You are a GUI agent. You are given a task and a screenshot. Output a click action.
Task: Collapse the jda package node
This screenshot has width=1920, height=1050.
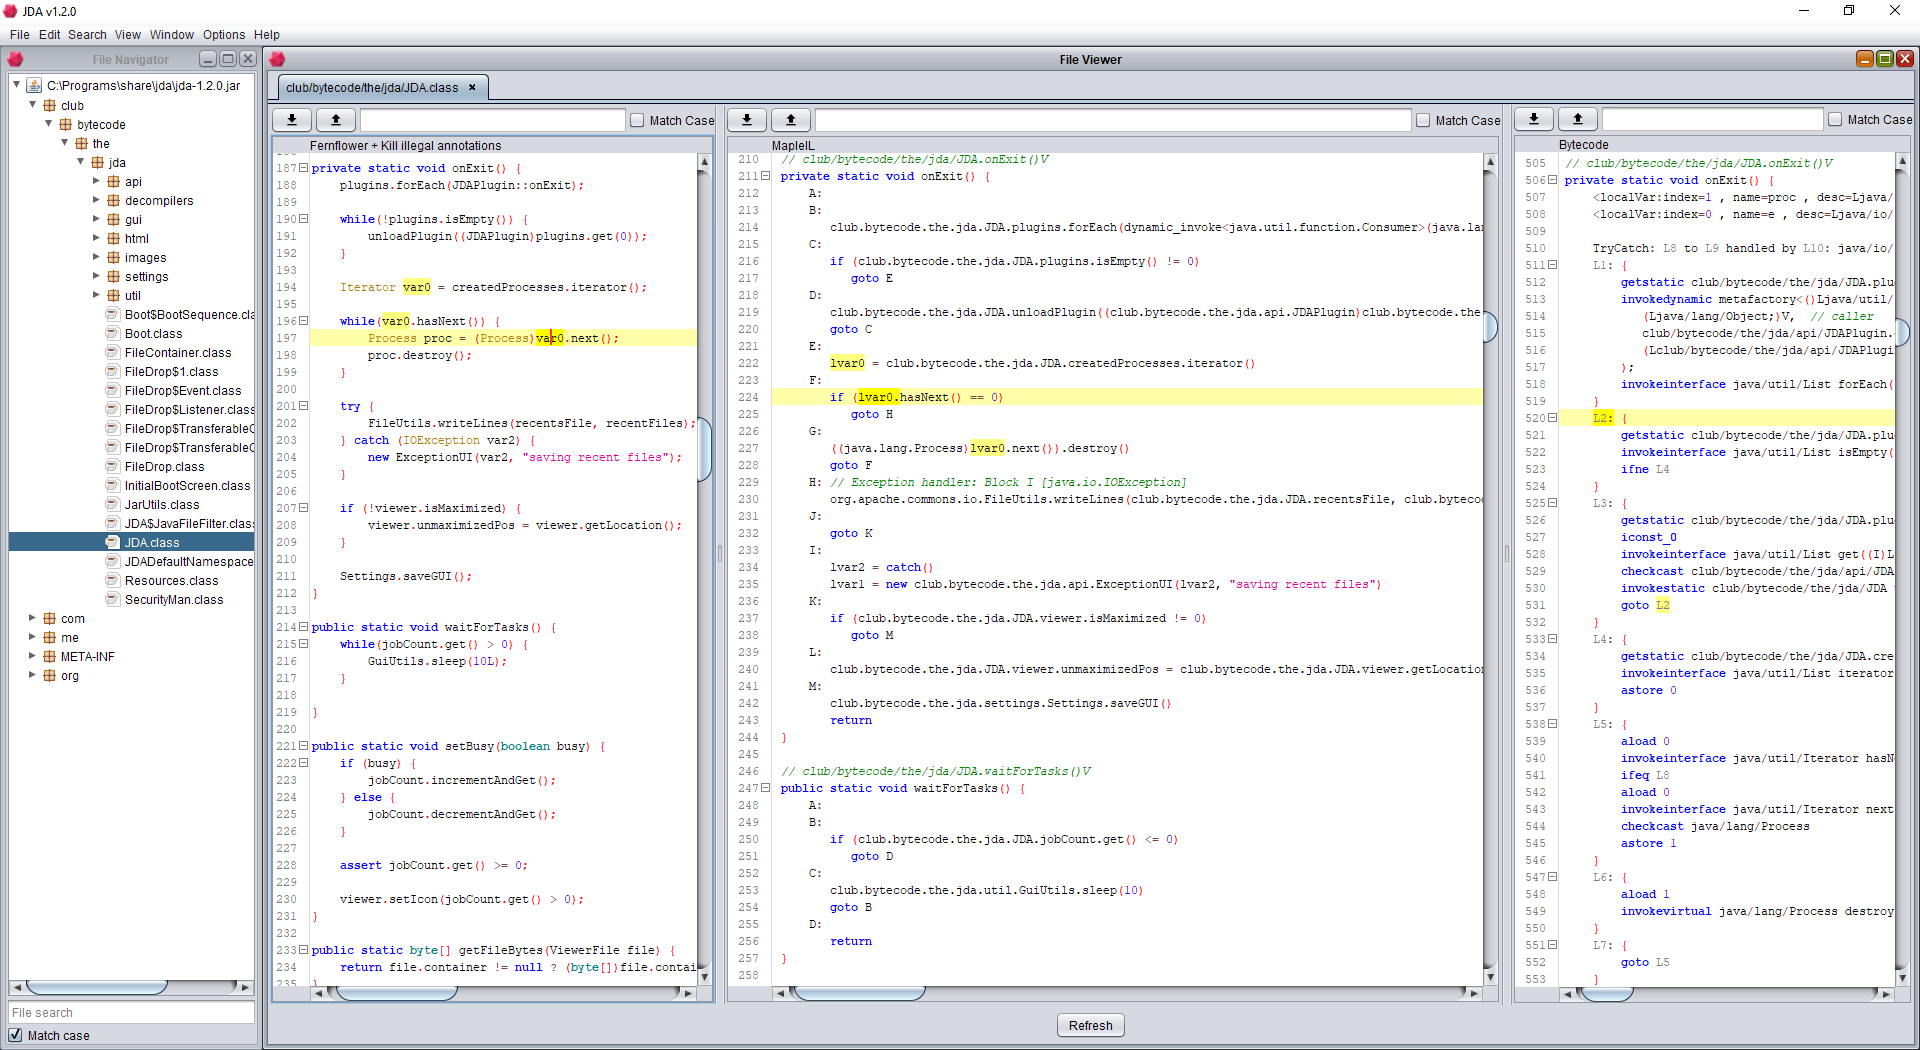[81, 162]
